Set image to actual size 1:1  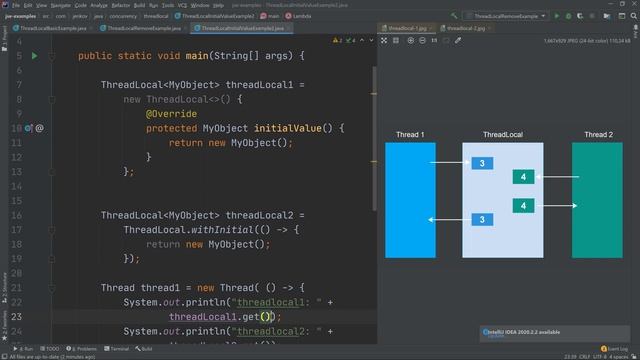click(434, 40)
